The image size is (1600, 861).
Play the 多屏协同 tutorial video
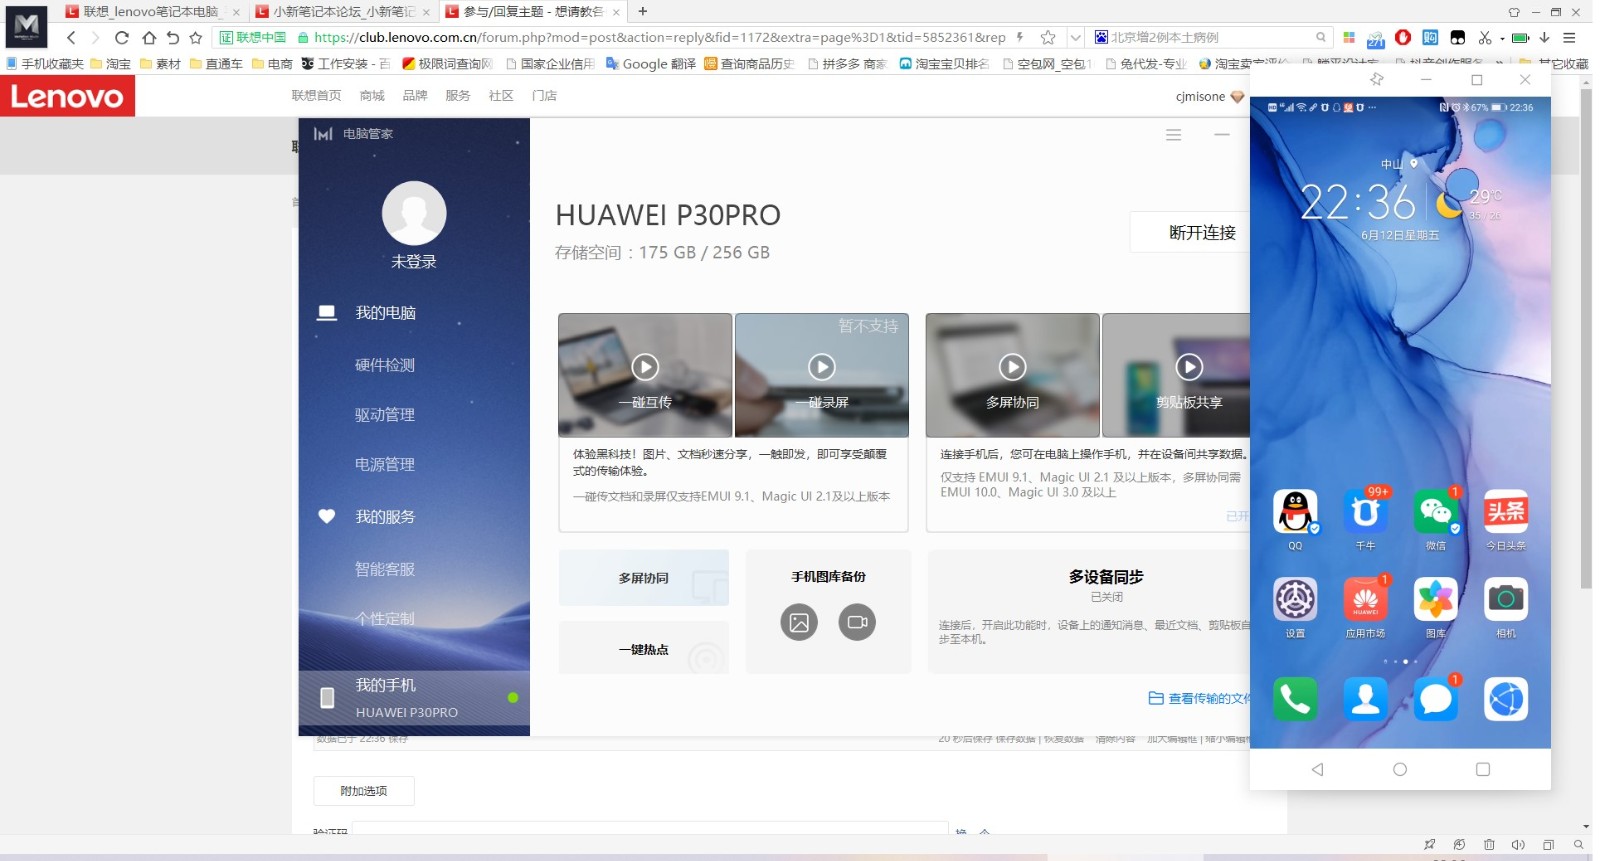[x=1013, y=367]
